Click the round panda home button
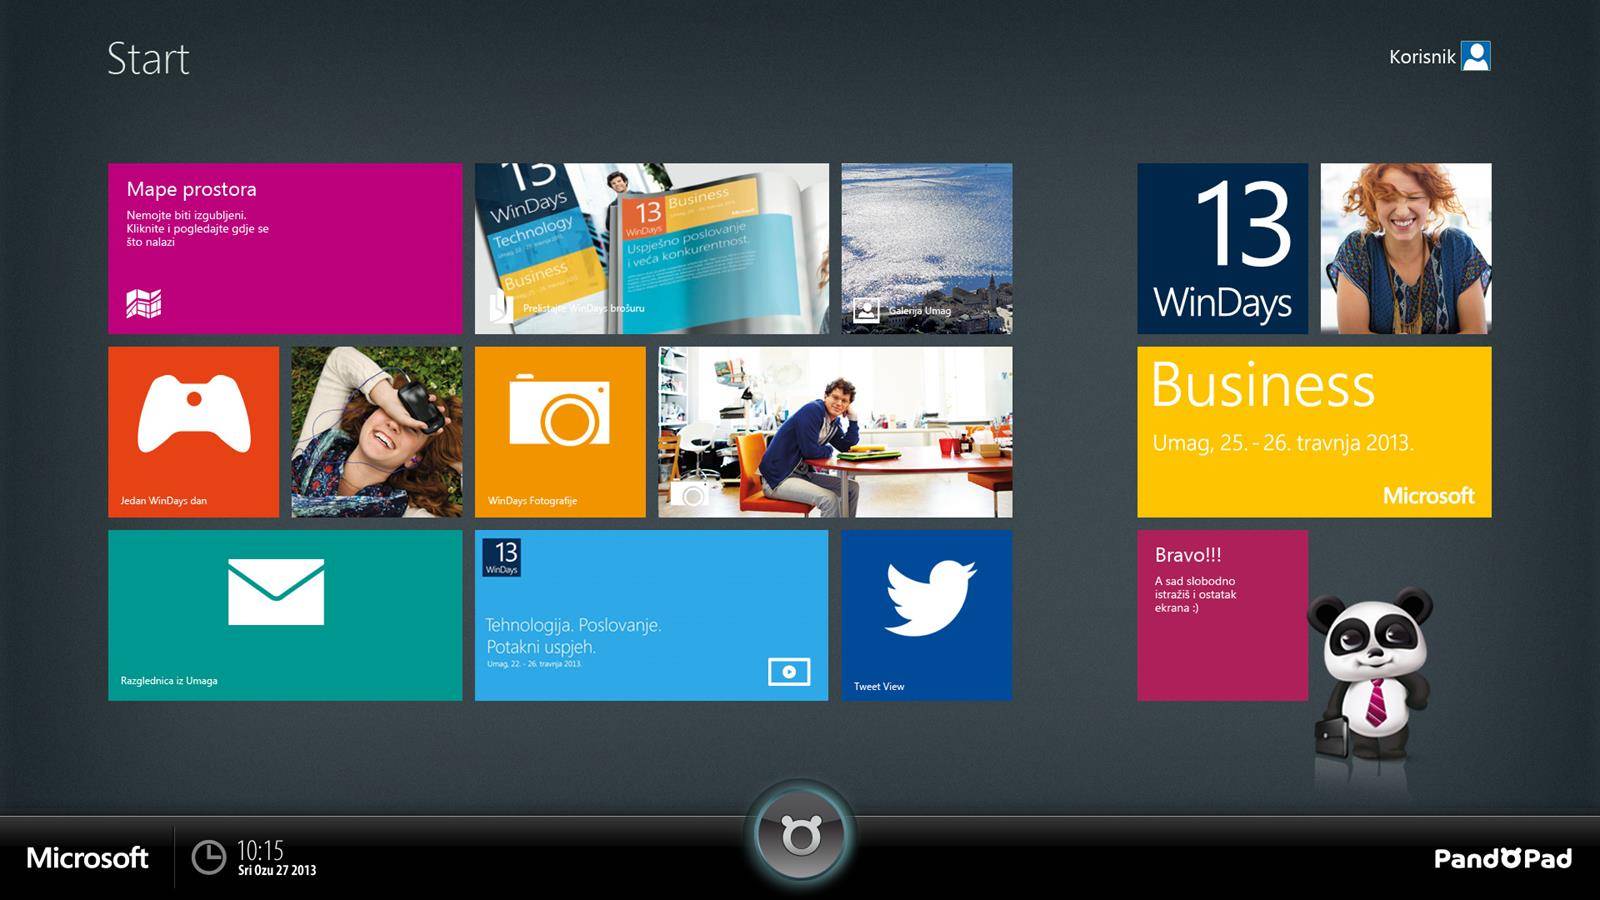 (800, 836)
